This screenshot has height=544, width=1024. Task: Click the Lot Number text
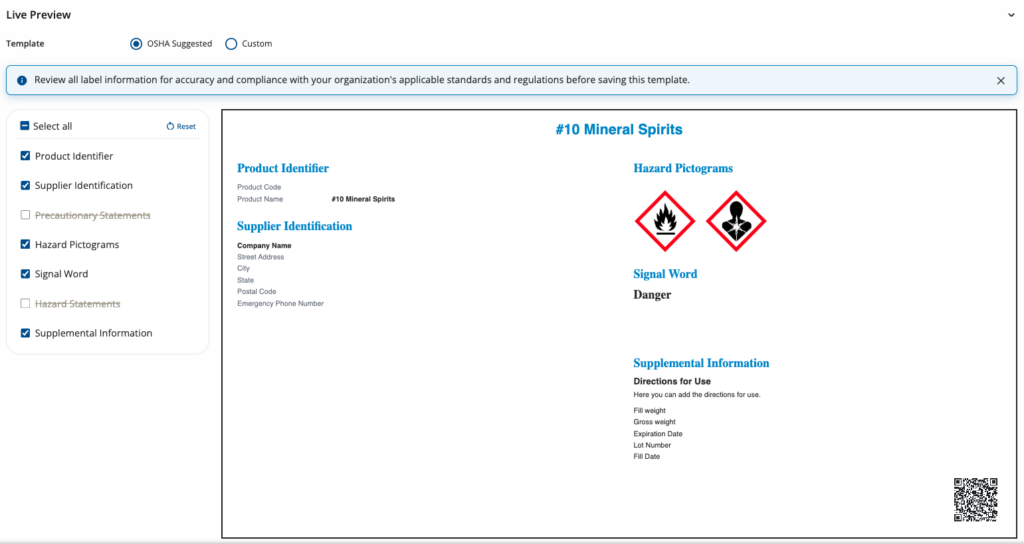(x=652, y=445)
